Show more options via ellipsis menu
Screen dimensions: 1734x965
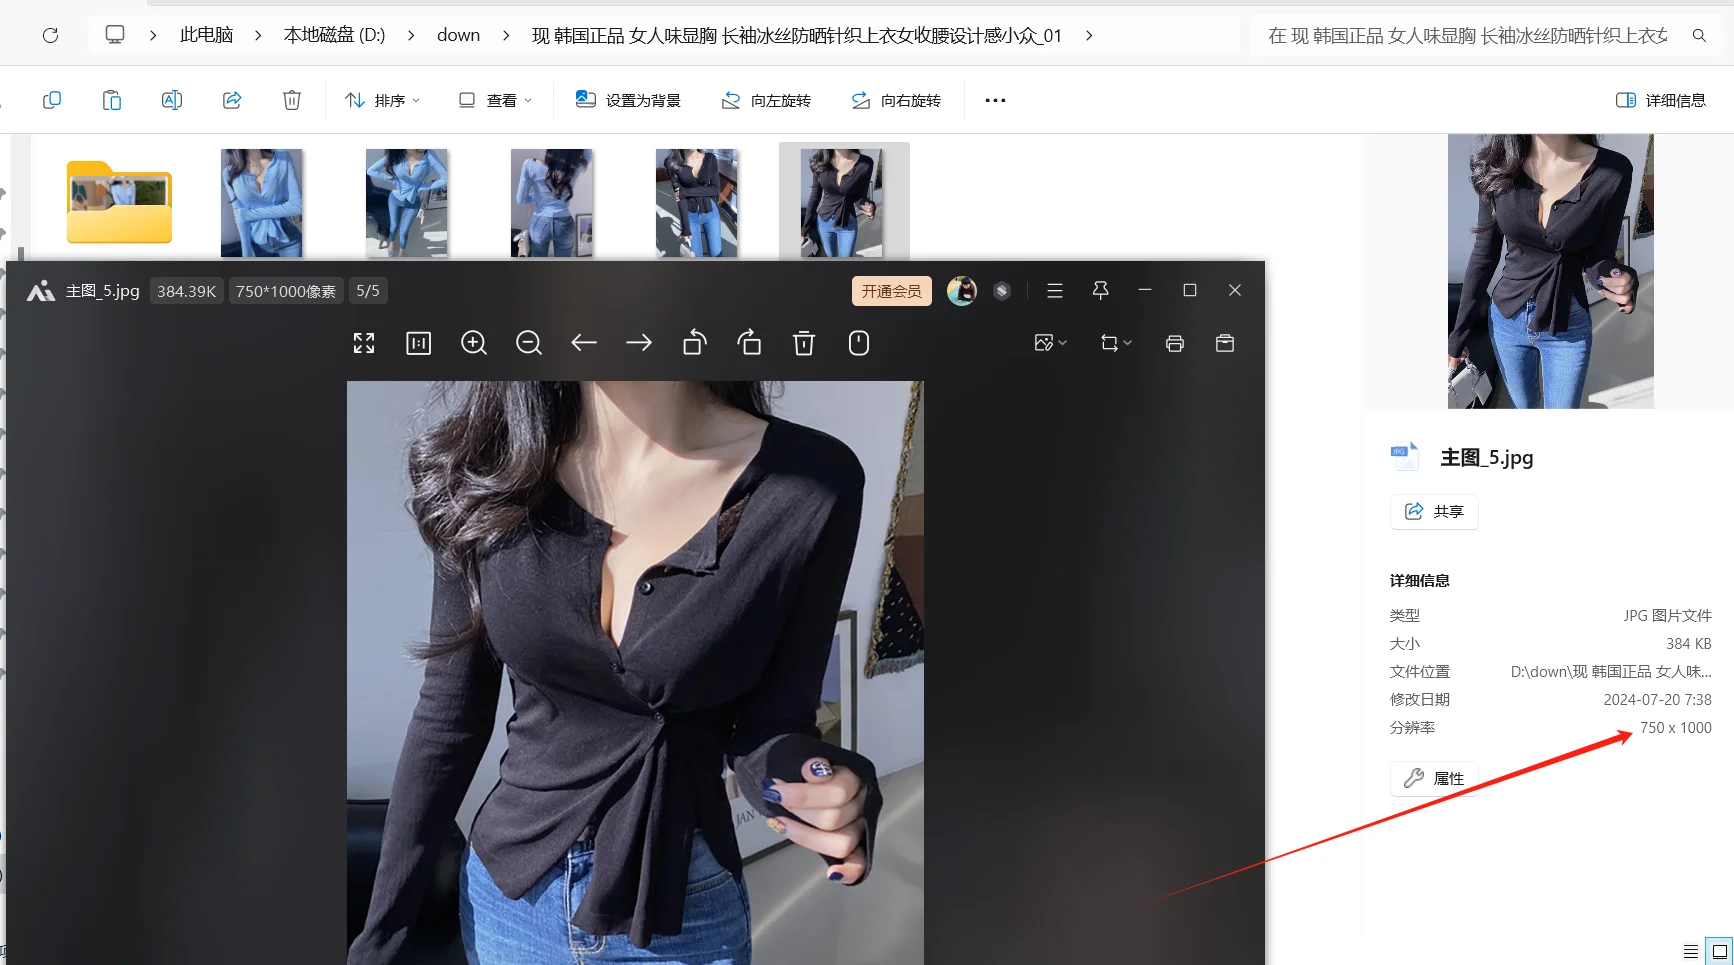click(994, 100)
